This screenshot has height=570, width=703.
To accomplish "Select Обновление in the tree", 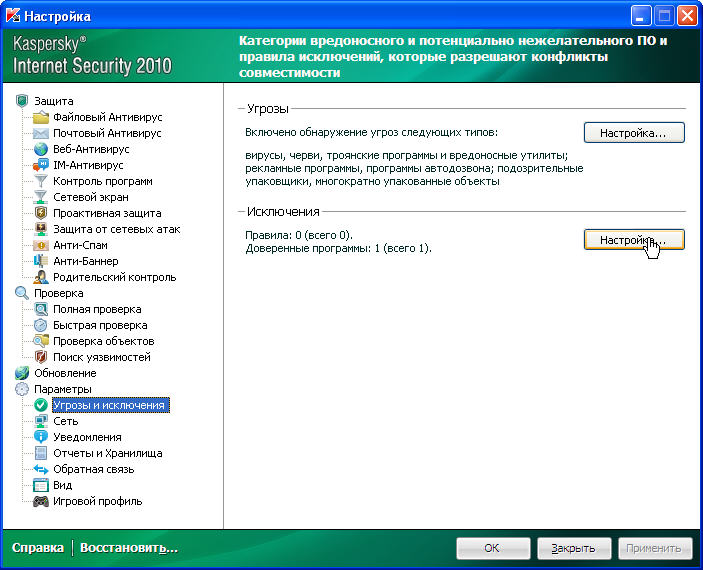I will tap(65, 373).
